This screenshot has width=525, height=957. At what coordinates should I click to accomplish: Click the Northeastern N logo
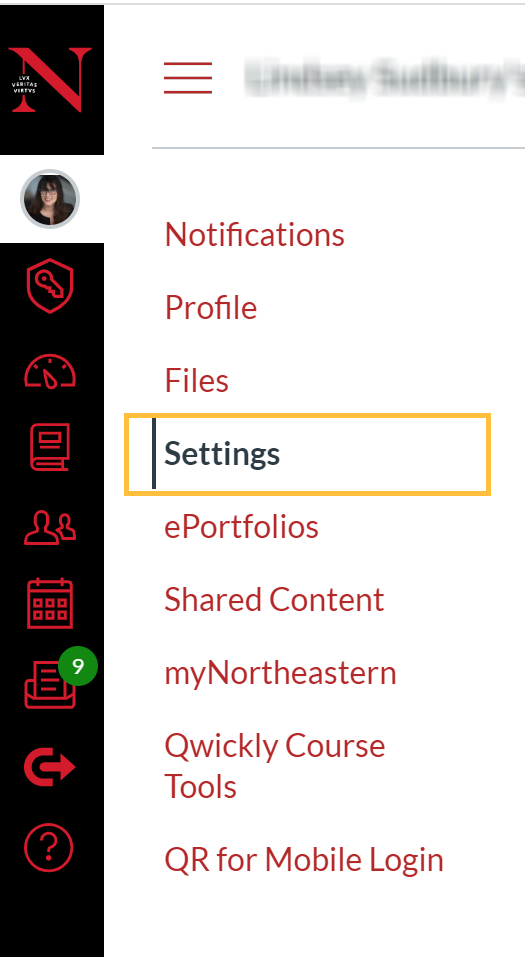tap(50, 79)
